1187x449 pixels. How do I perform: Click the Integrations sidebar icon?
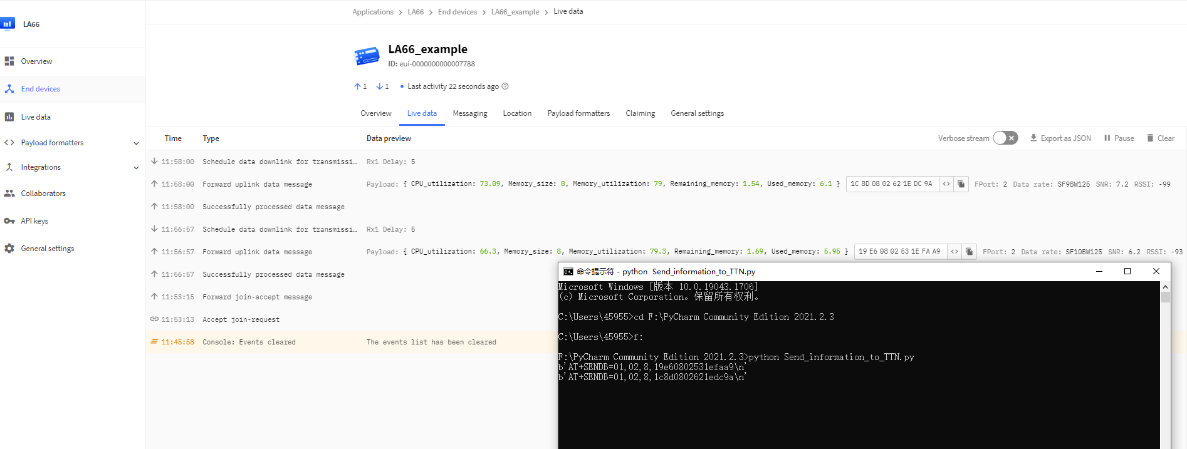click(9, 167)
